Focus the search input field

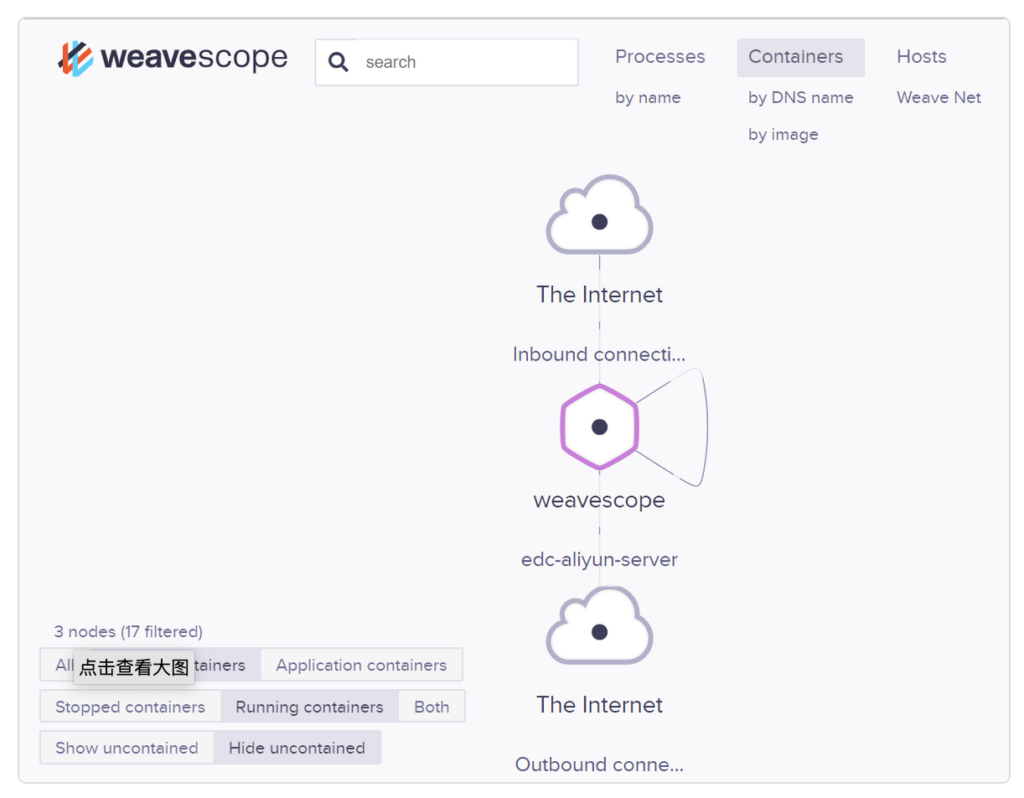[x=447, y=62]
